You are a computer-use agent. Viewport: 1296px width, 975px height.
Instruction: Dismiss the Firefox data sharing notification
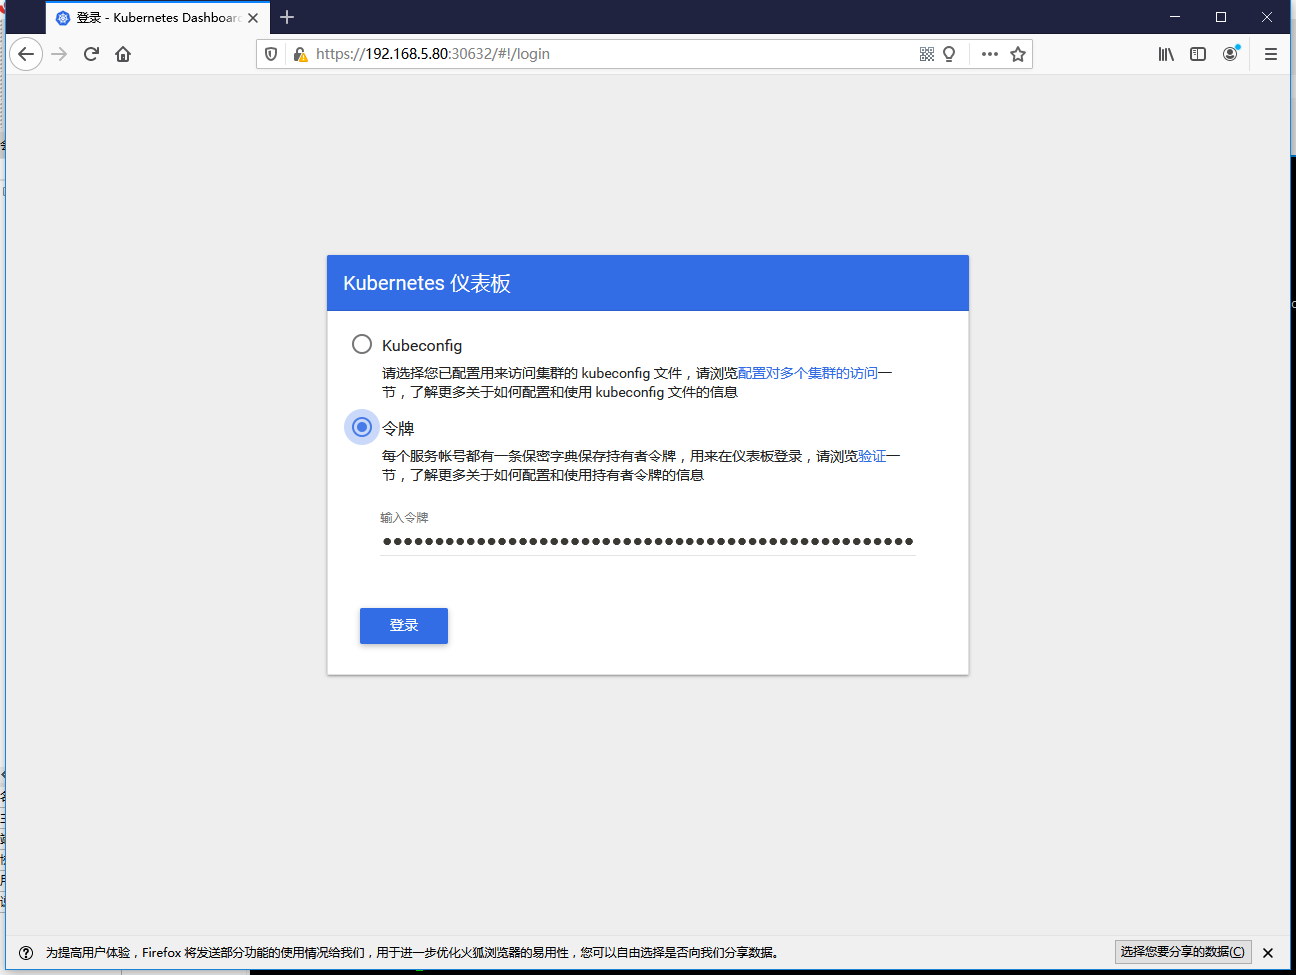point(1268,953)
